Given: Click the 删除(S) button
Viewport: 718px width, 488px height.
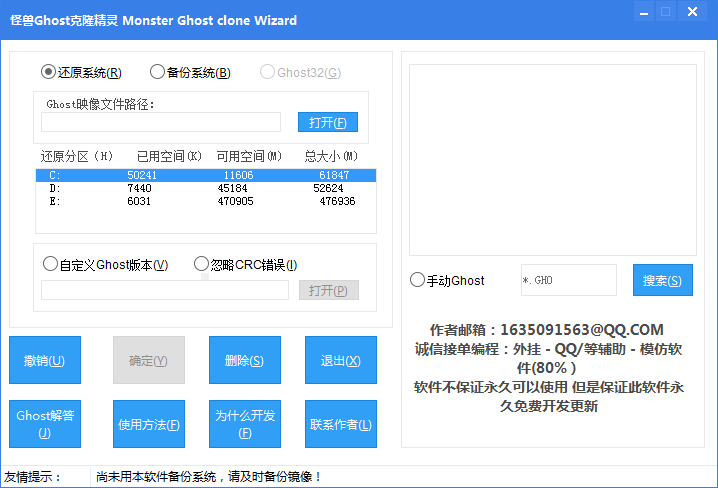Looking at the screenshot, I should [245, 360].
